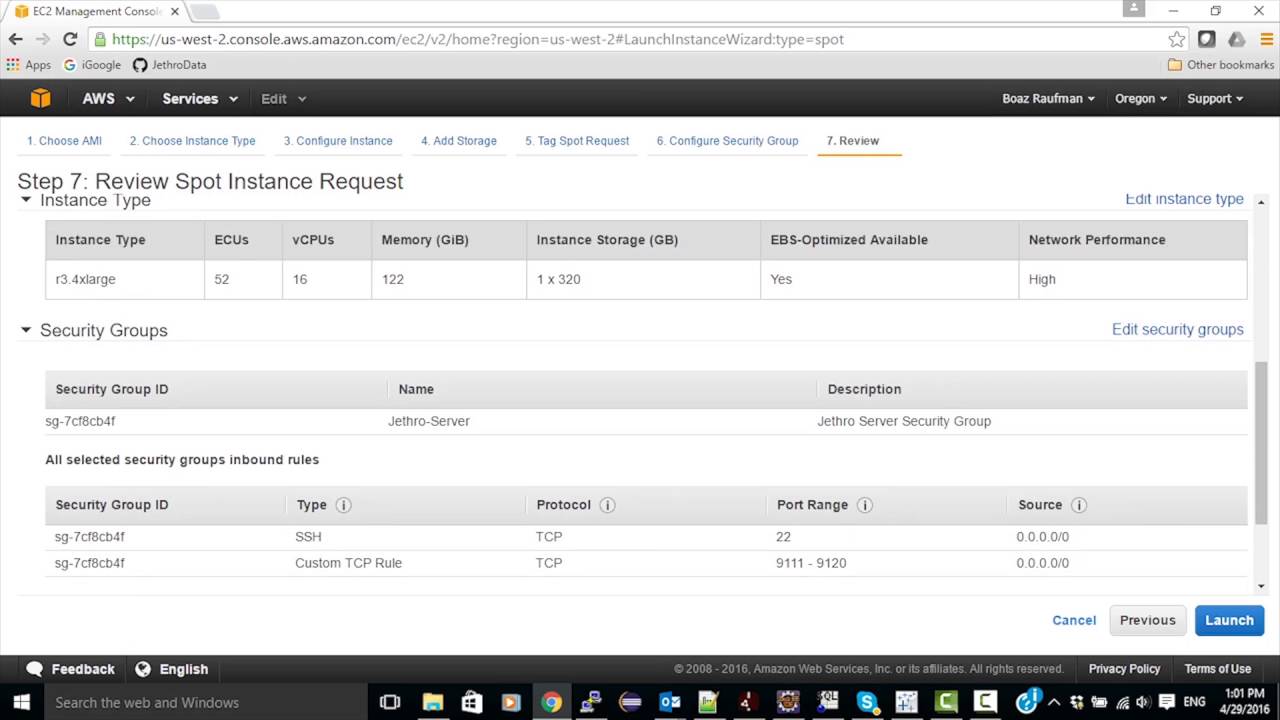Open the Services dropdown menu
The width and height of the screenshot is (1280, 720).
tap(200, 98)
